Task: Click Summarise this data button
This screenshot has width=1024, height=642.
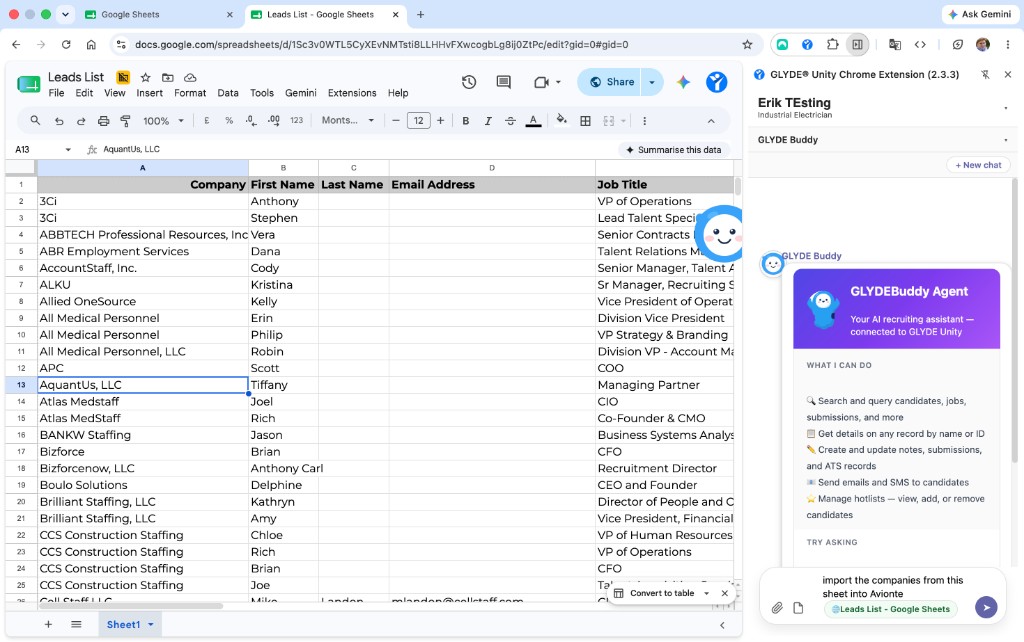Action: pos(673,150)
